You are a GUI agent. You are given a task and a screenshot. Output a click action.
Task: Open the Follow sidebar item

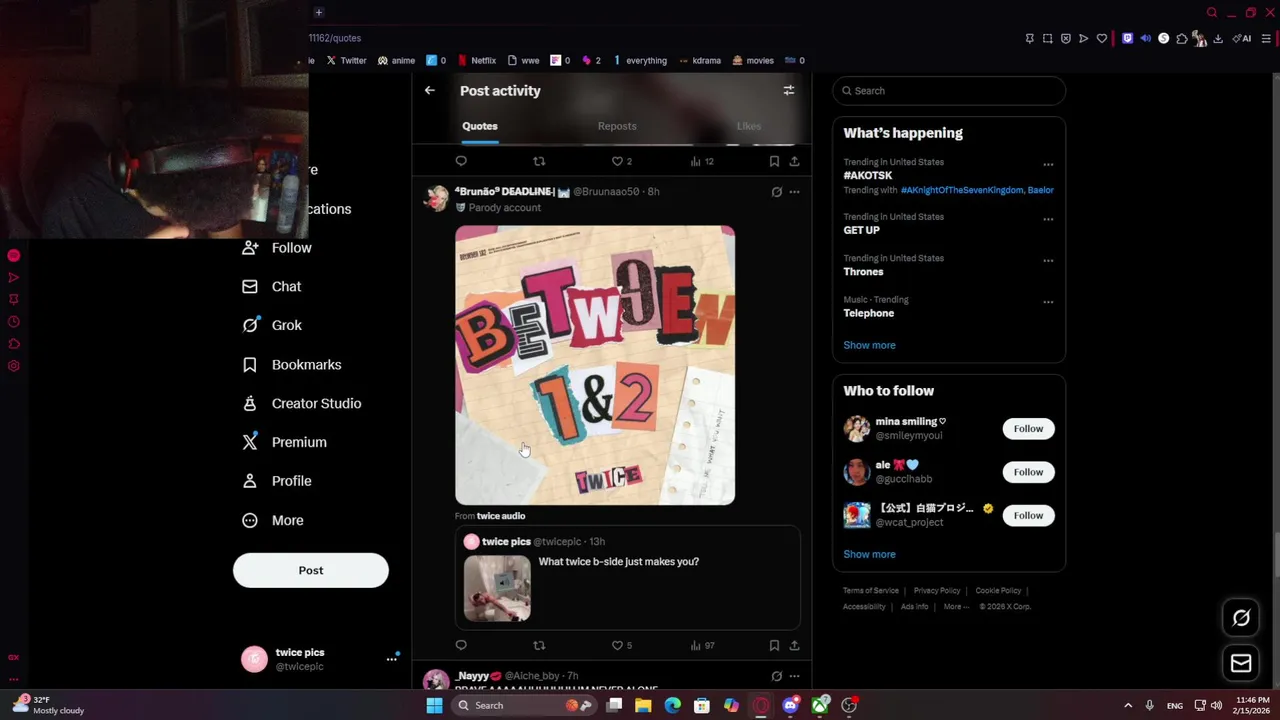point(277,248)
